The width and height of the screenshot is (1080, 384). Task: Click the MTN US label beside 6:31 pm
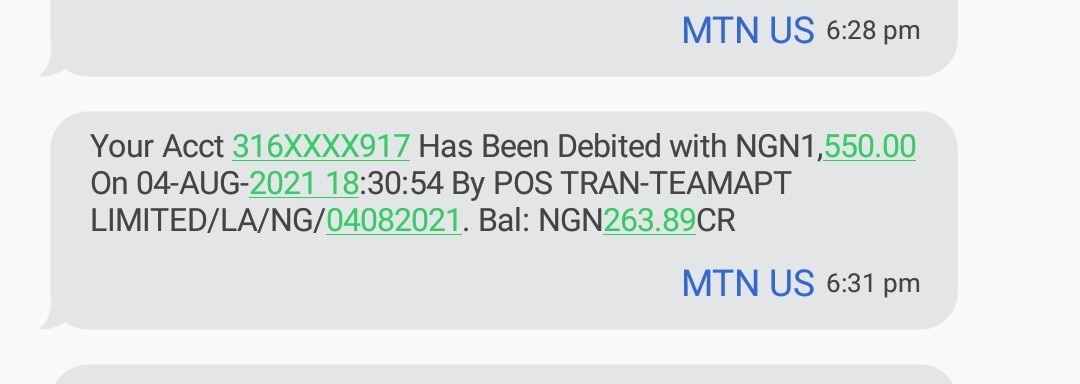click(748, 284)
